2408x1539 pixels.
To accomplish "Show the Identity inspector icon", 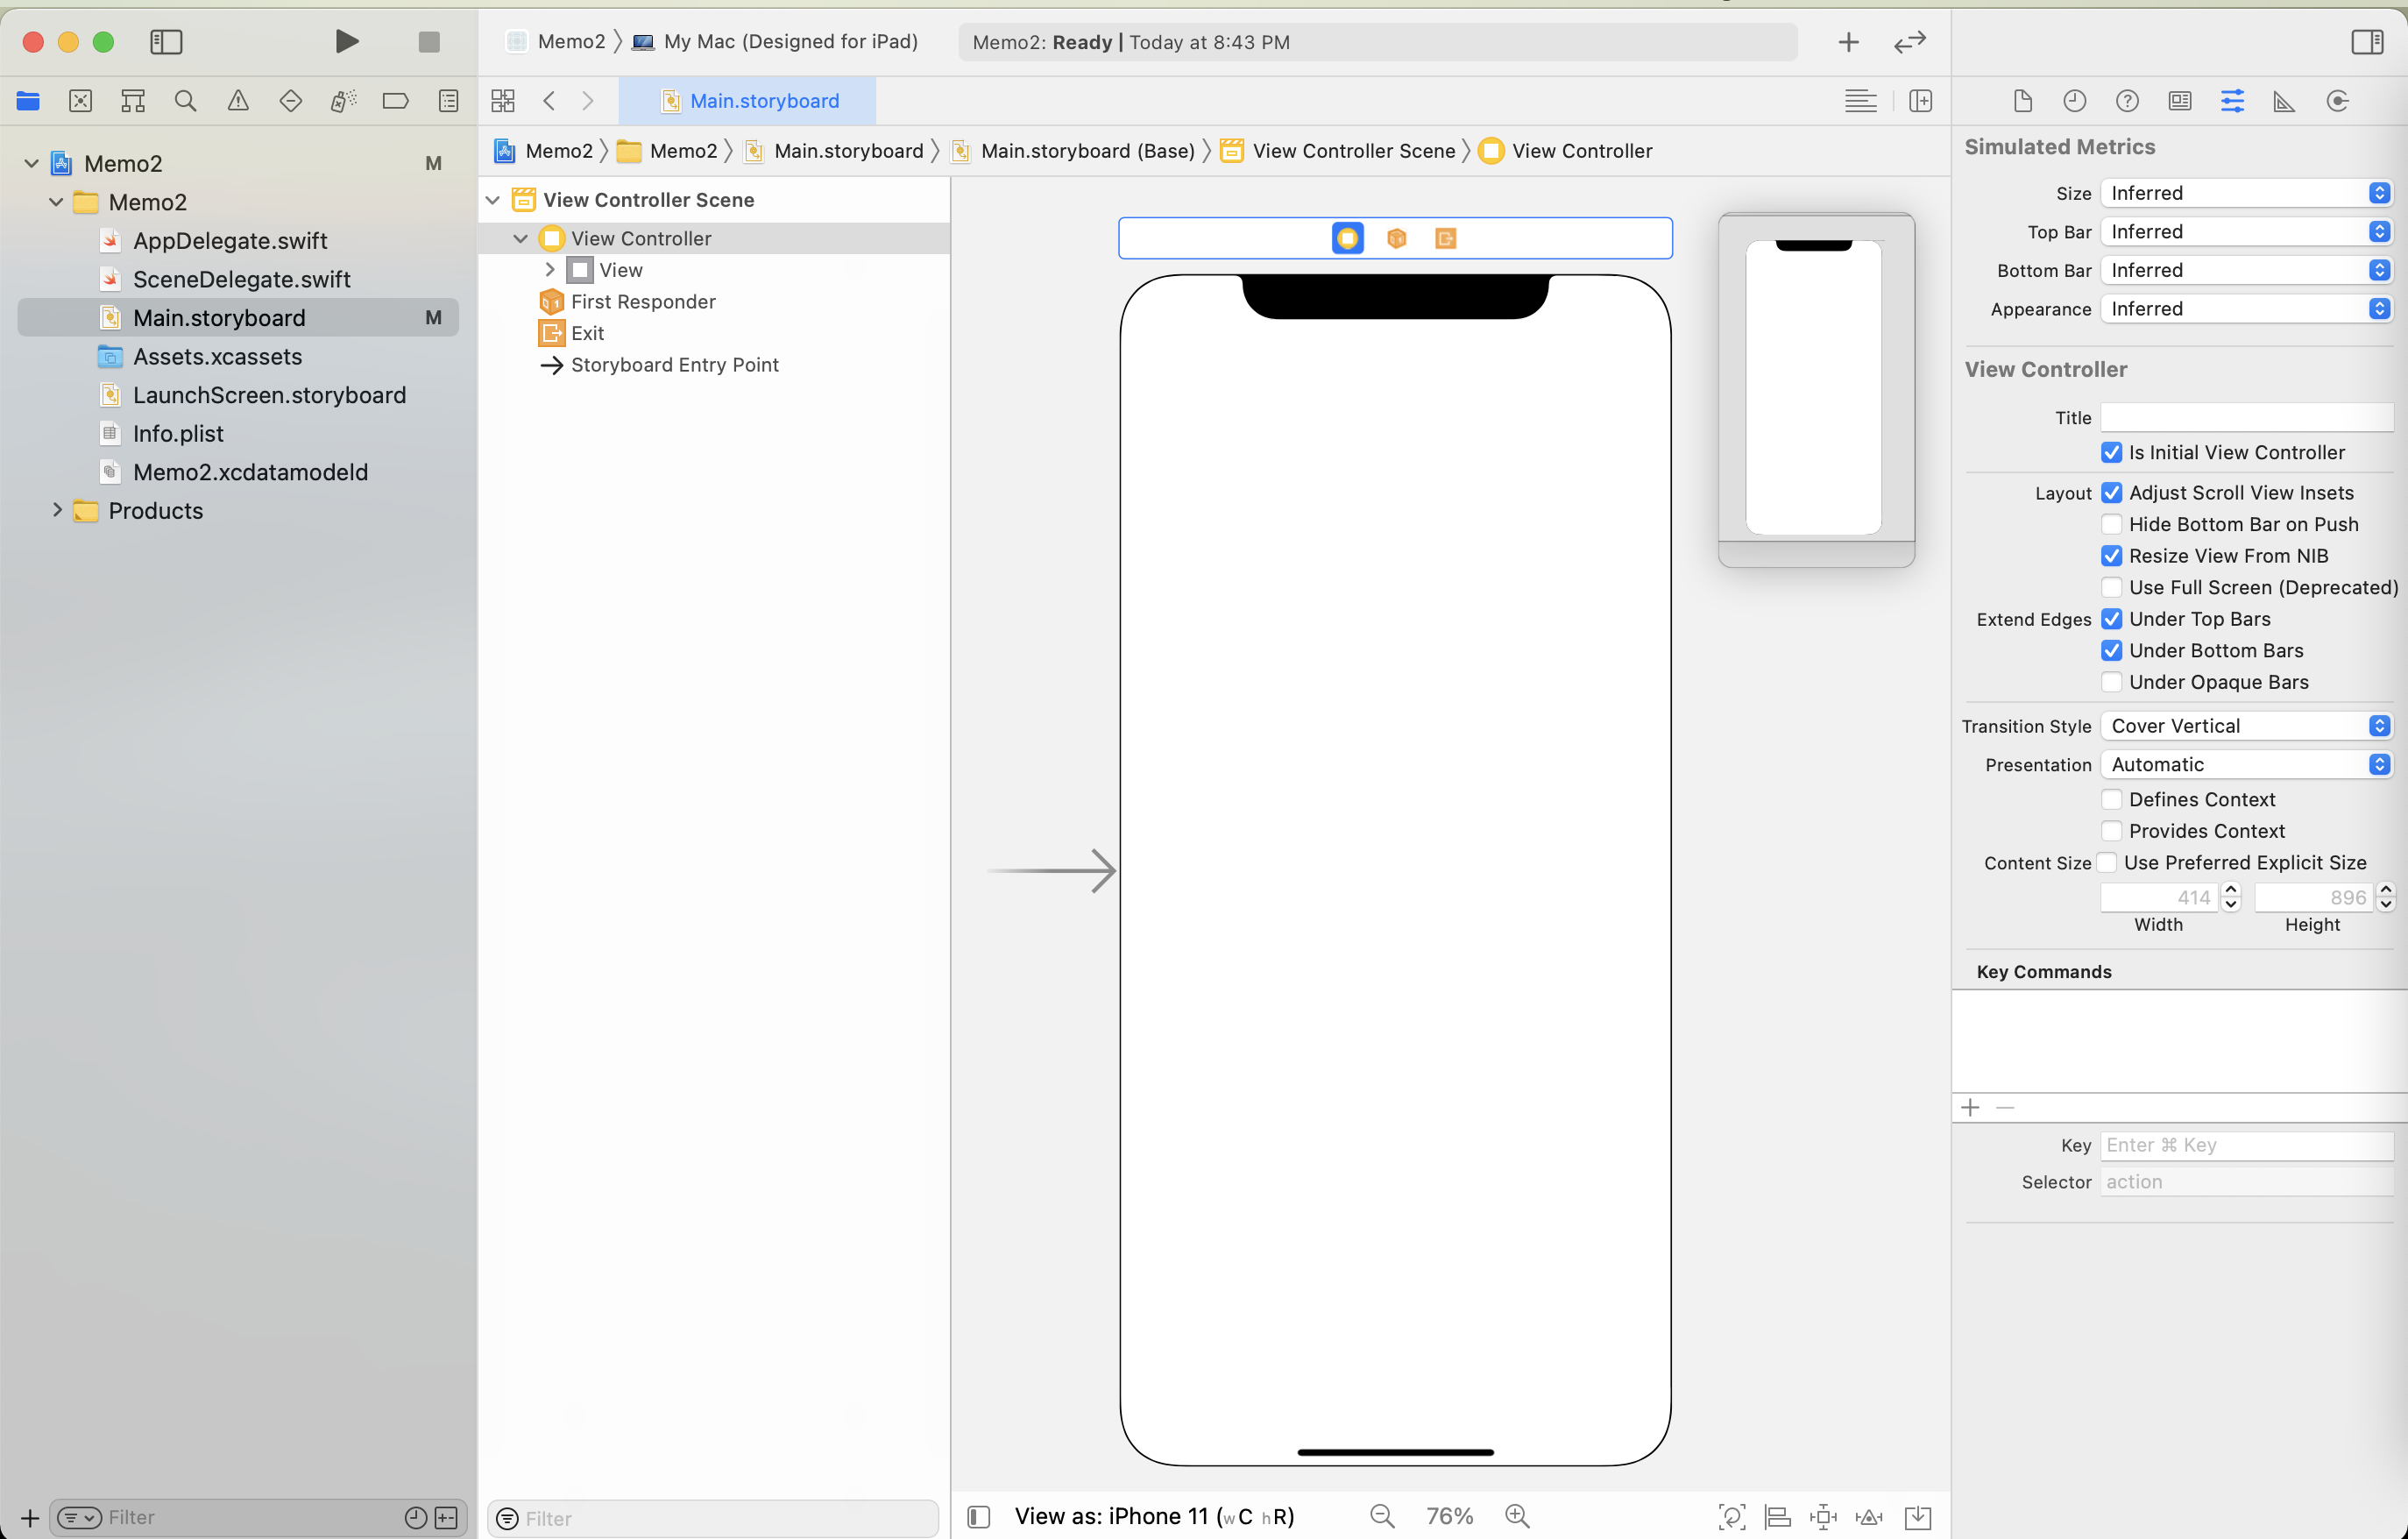I will (x=2180, y=101).
